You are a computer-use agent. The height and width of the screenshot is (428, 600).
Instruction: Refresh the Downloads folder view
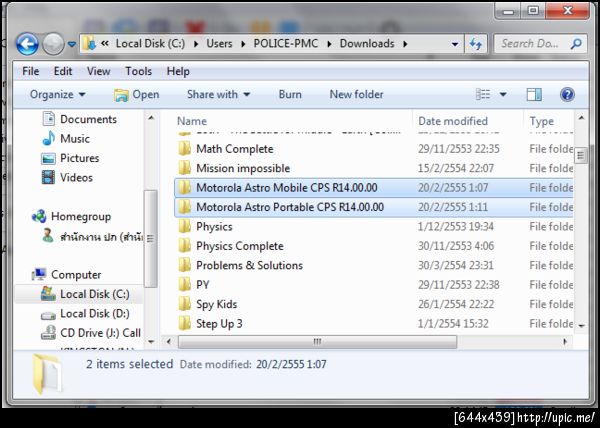[x=475, y=44]
